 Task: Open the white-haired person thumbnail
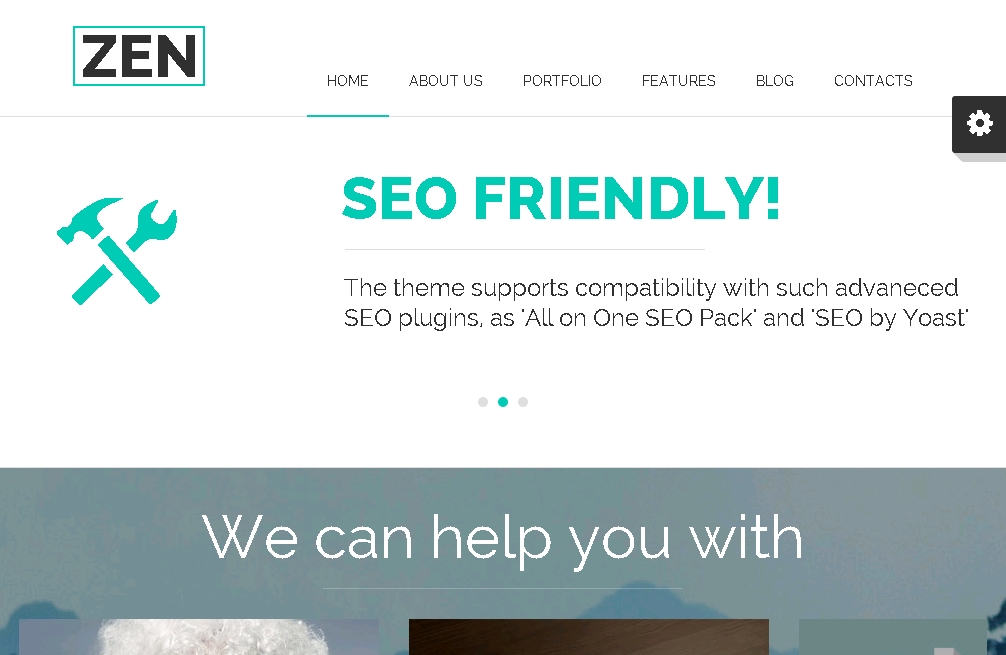199,637
